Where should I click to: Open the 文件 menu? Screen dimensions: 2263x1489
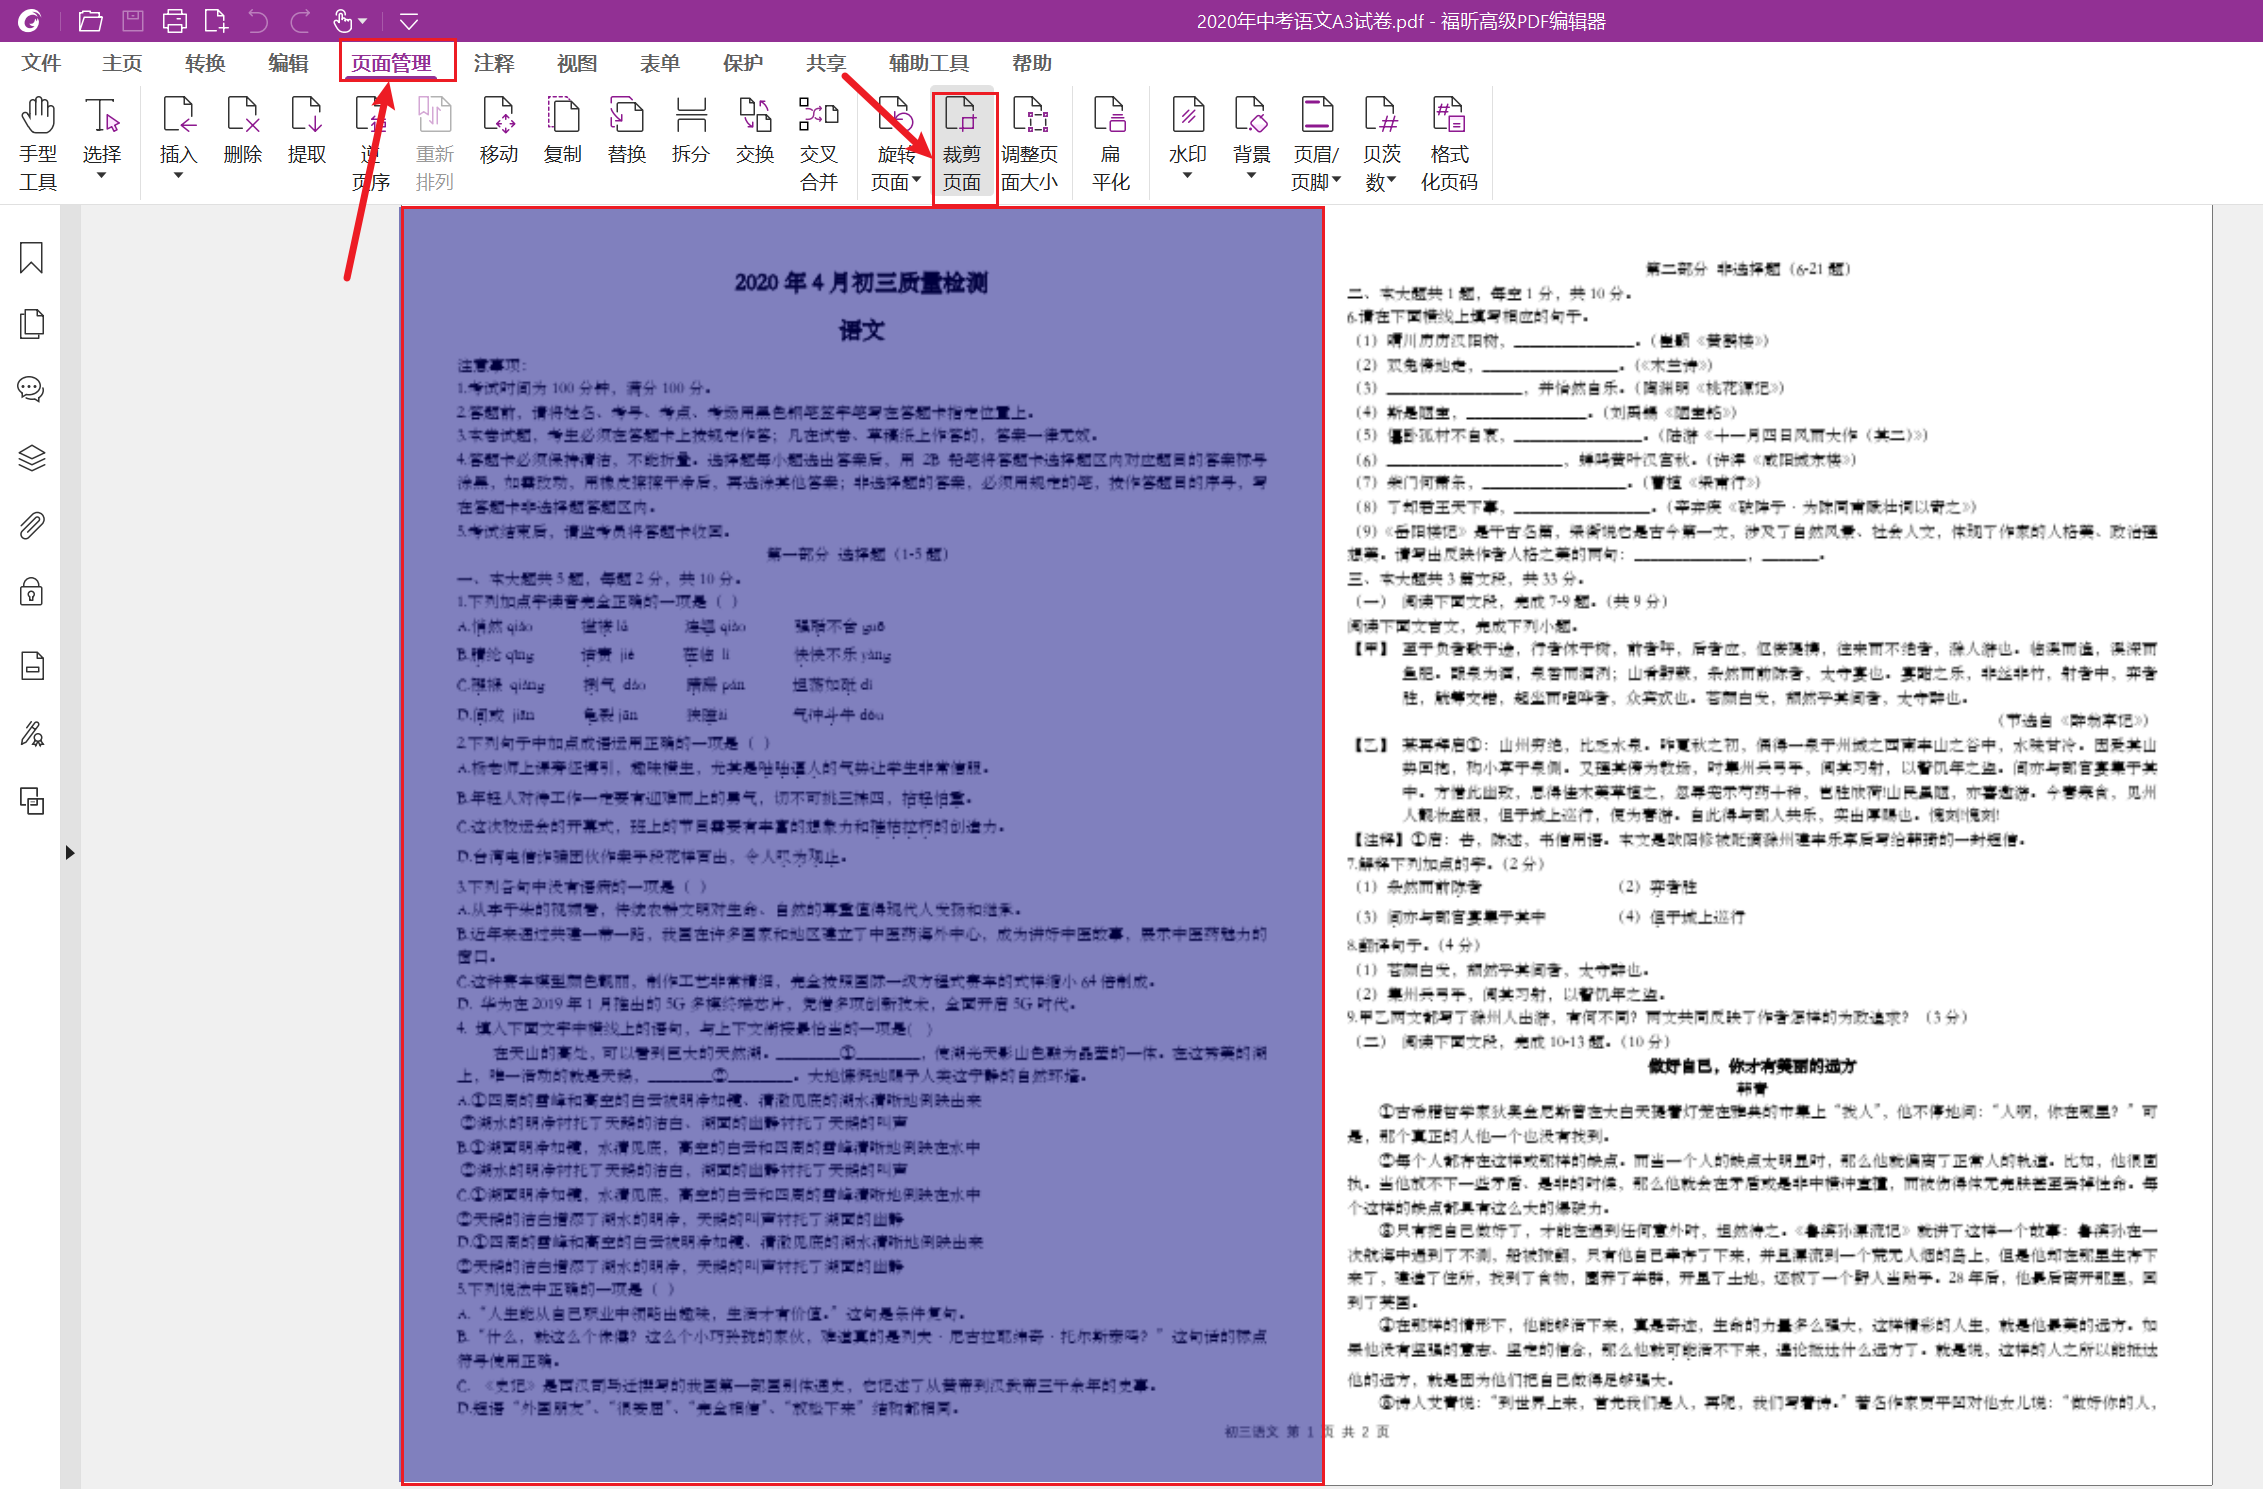(x=41, y=63)
